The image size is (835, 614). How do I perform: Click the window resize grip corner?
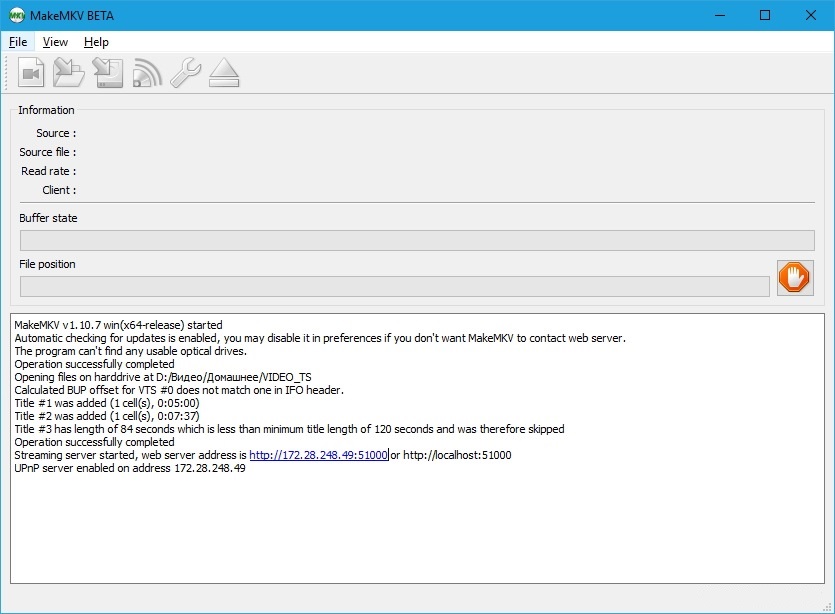(x=827, y=607)
